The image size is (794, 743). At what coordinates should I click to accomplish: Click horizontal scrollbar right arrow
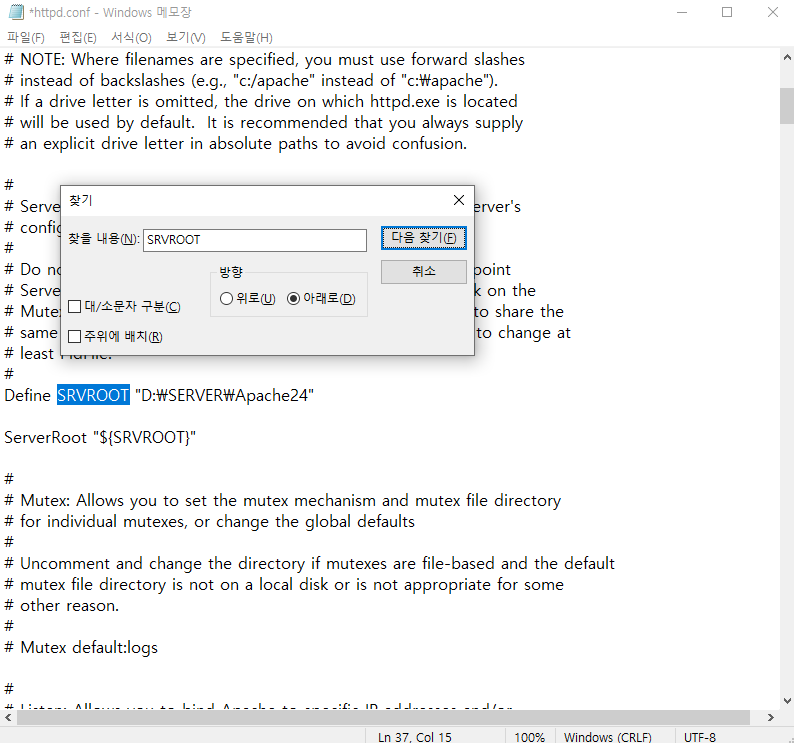[770, 717]
